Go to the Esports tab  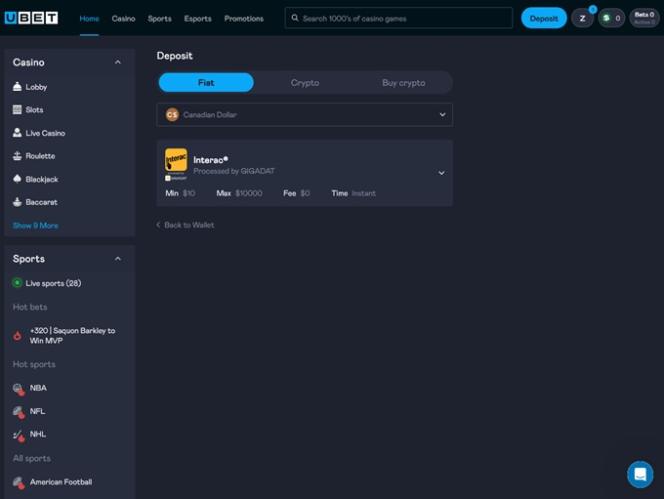[197, 18]
